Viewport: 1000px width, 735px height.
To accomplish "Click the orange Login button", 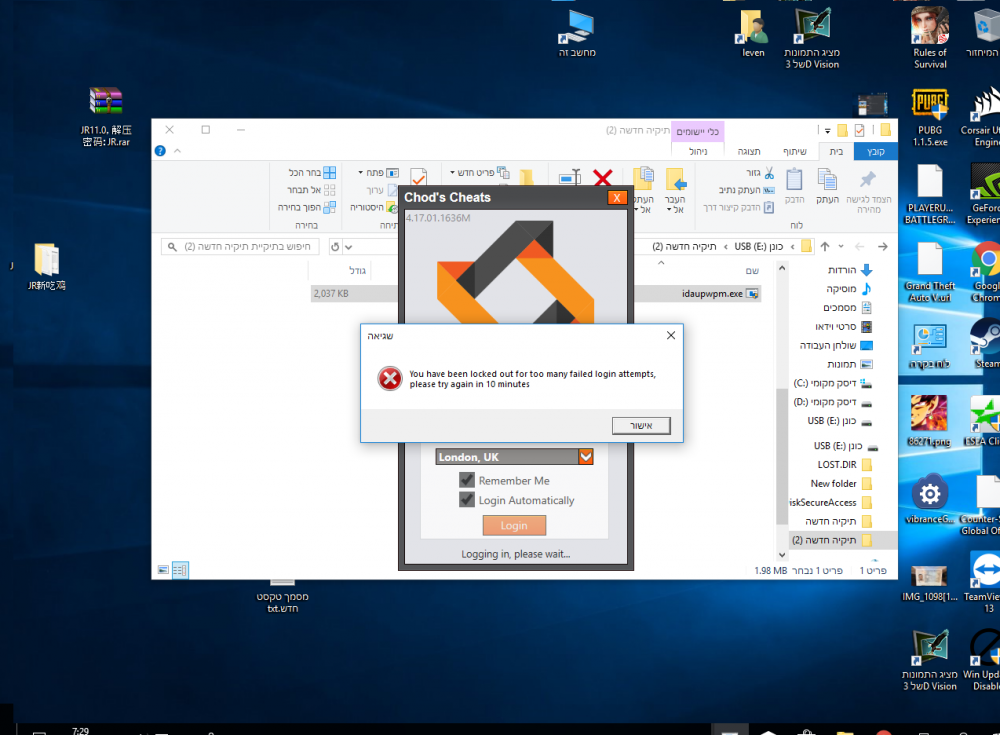I will pyautogui.click(x=514, y=526).
